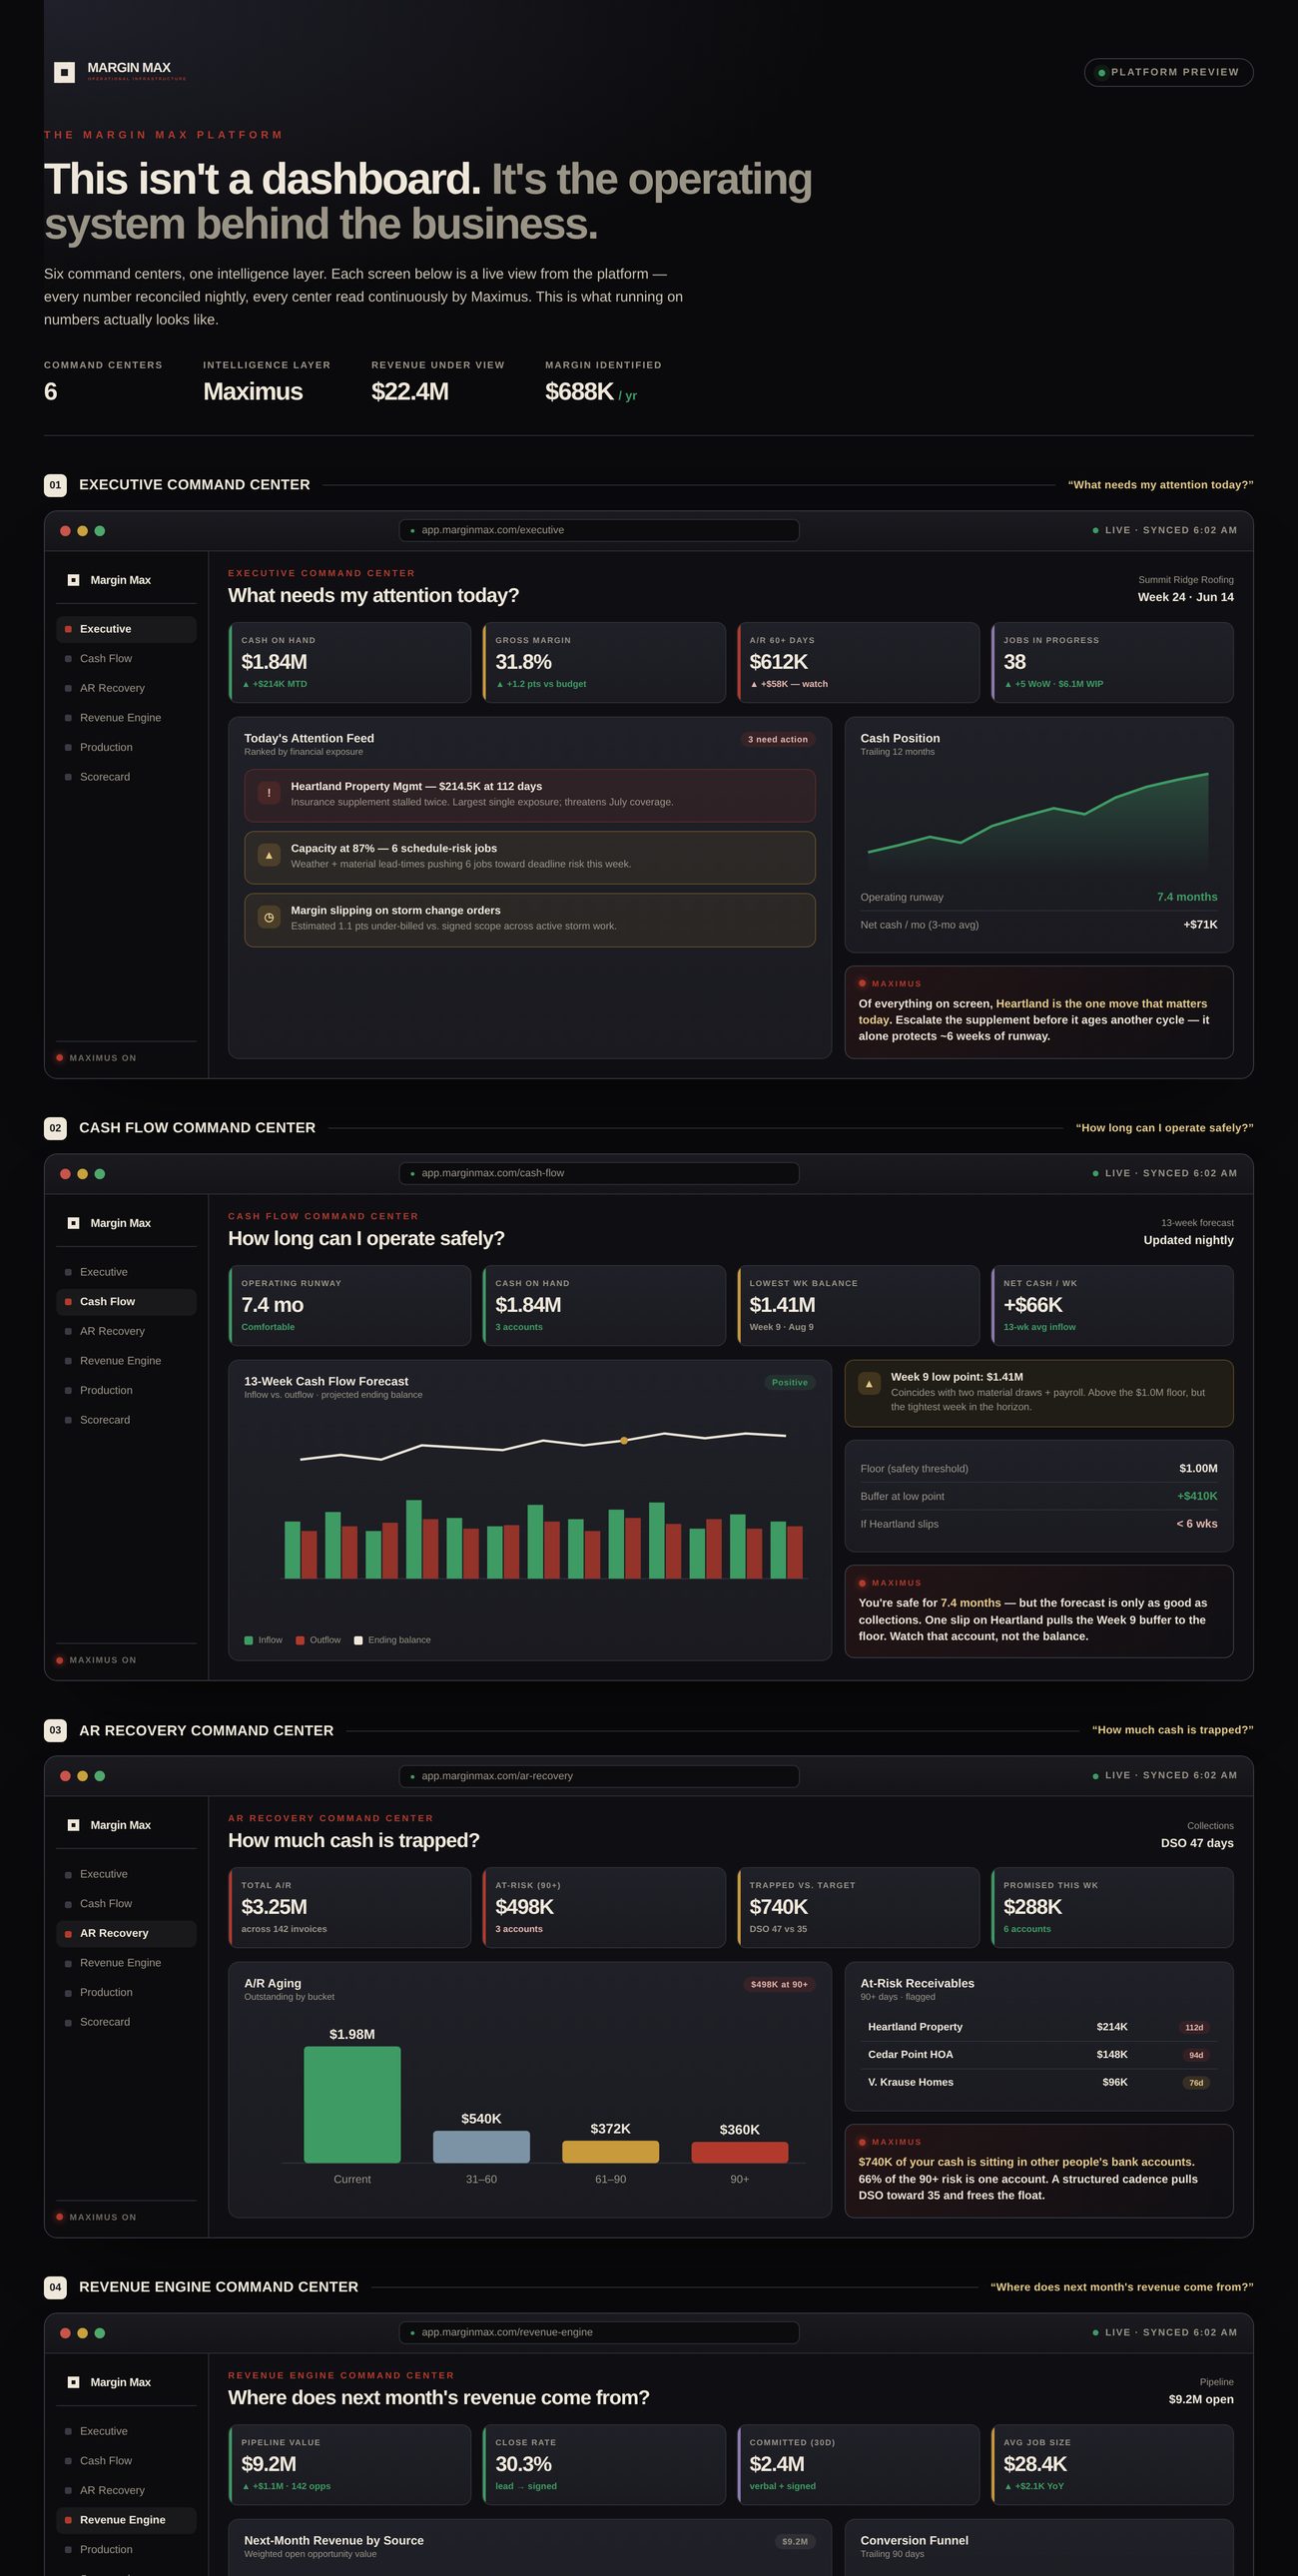Open Cash Flow in Executive window sidebar
This screenshot has width=1298, height=2576.
coord(126,659)
